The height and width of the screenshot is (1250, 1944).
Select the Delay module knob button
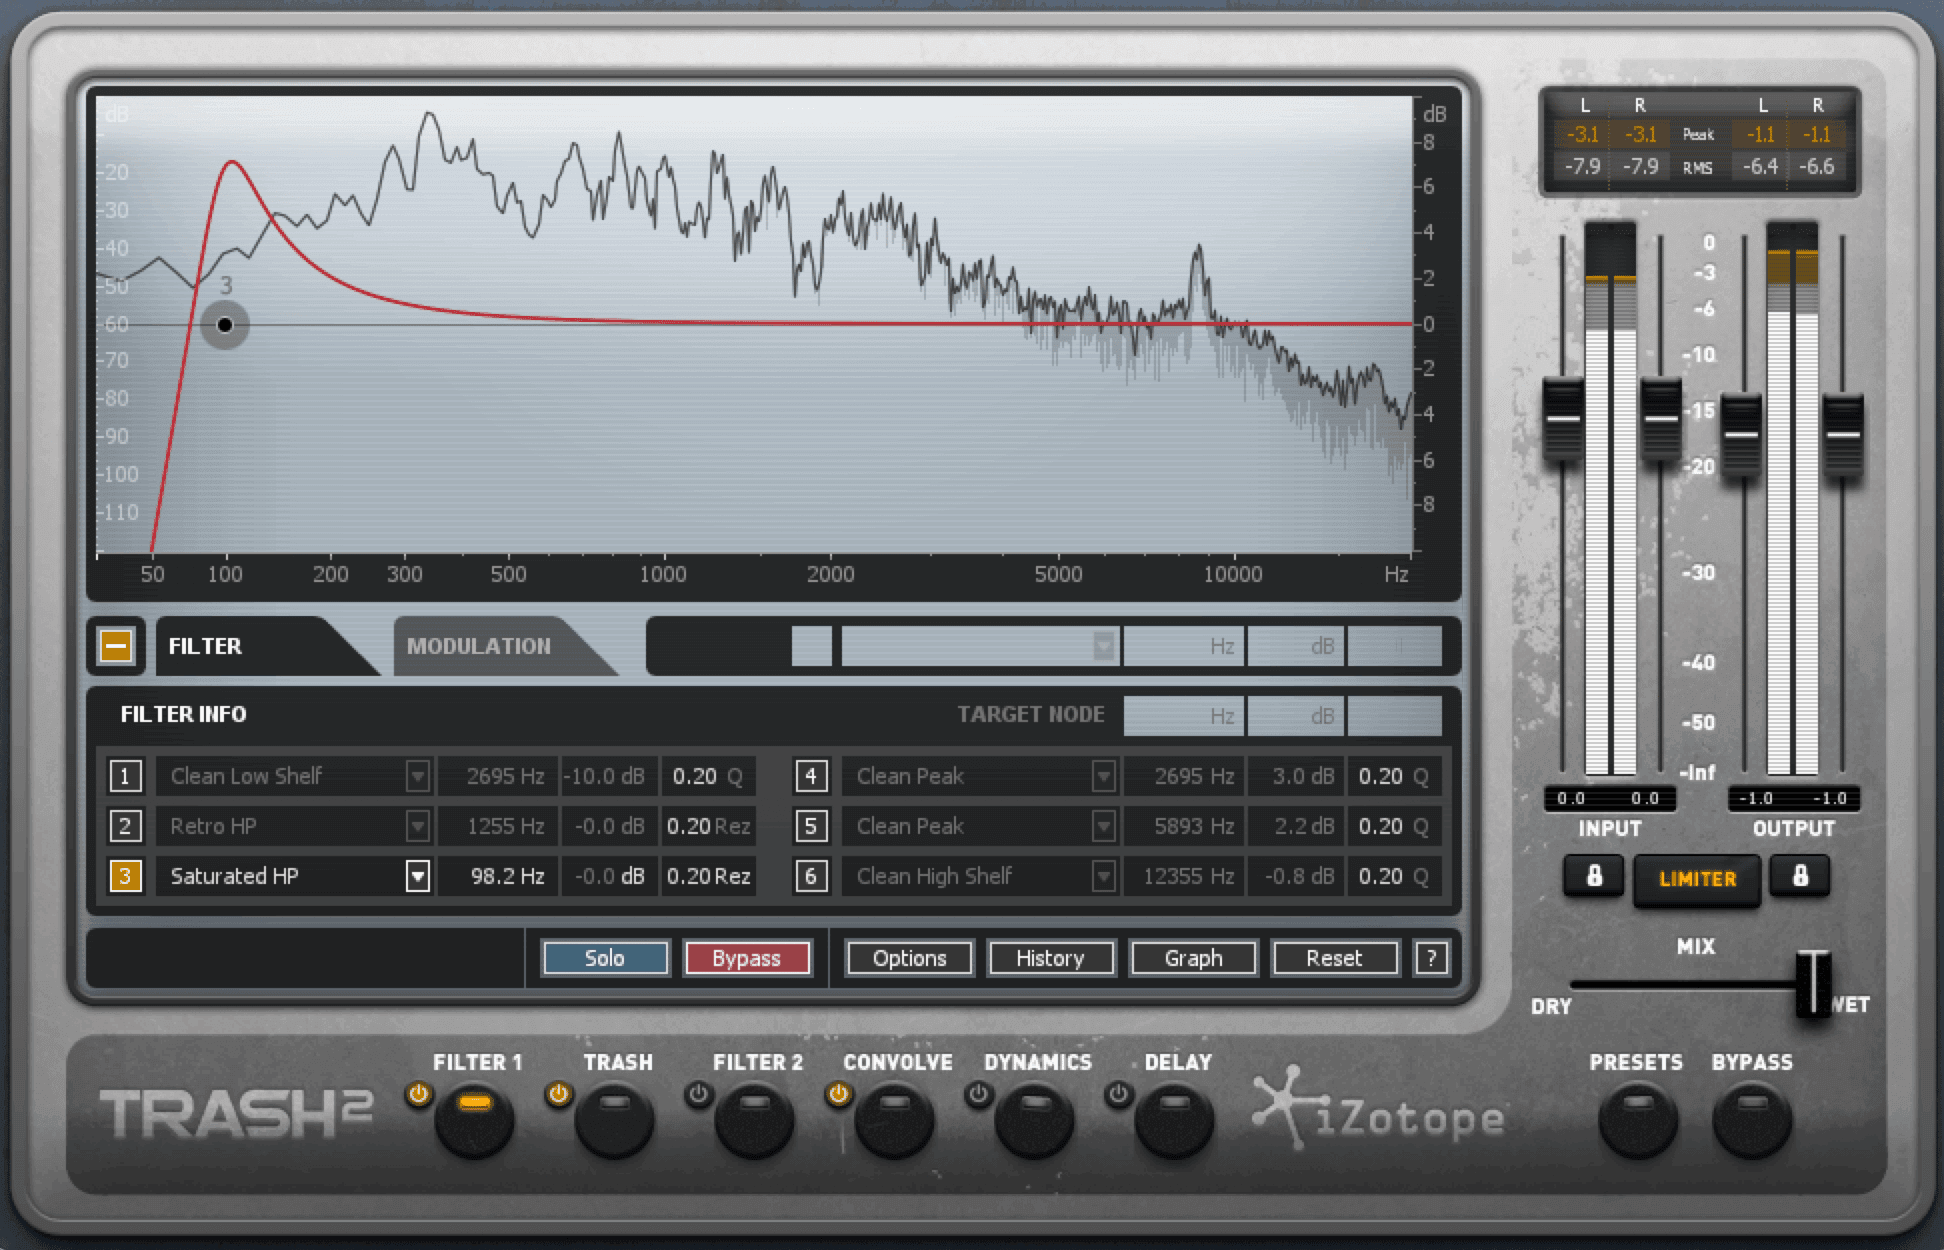[1174, 1119]
